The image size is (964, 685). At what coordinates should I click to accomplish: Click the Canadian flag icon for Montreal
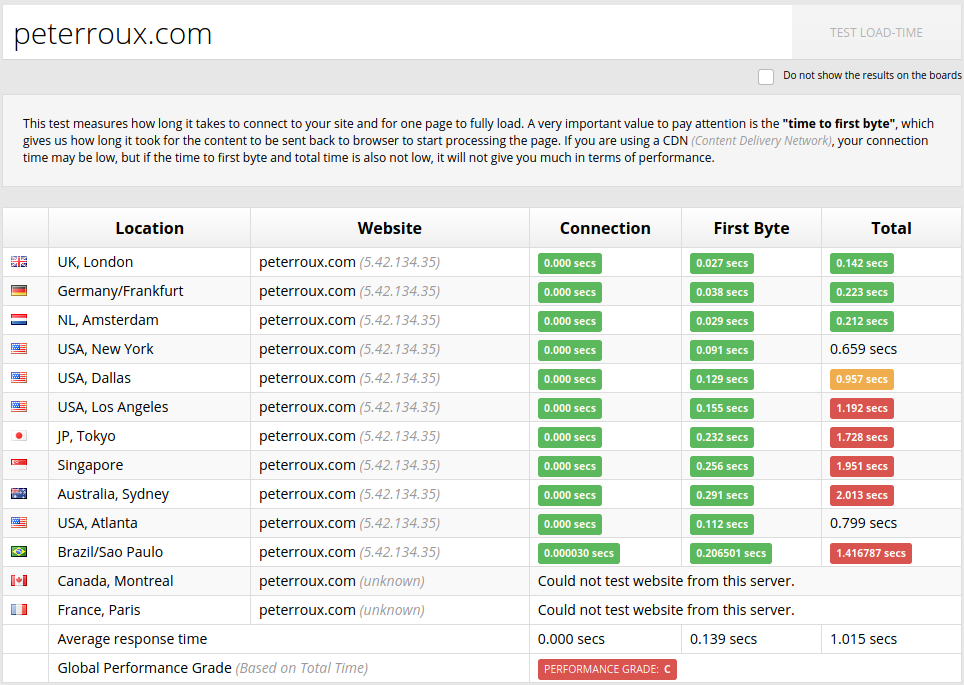pos(19,580)
